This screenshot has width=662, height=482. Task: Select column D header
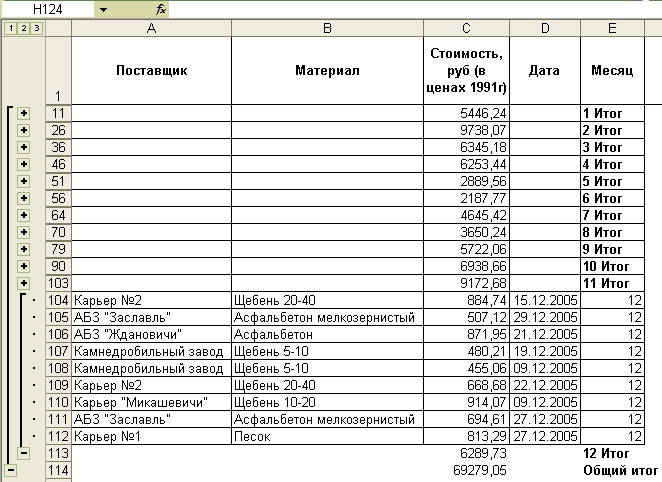[x=545, y=28]
